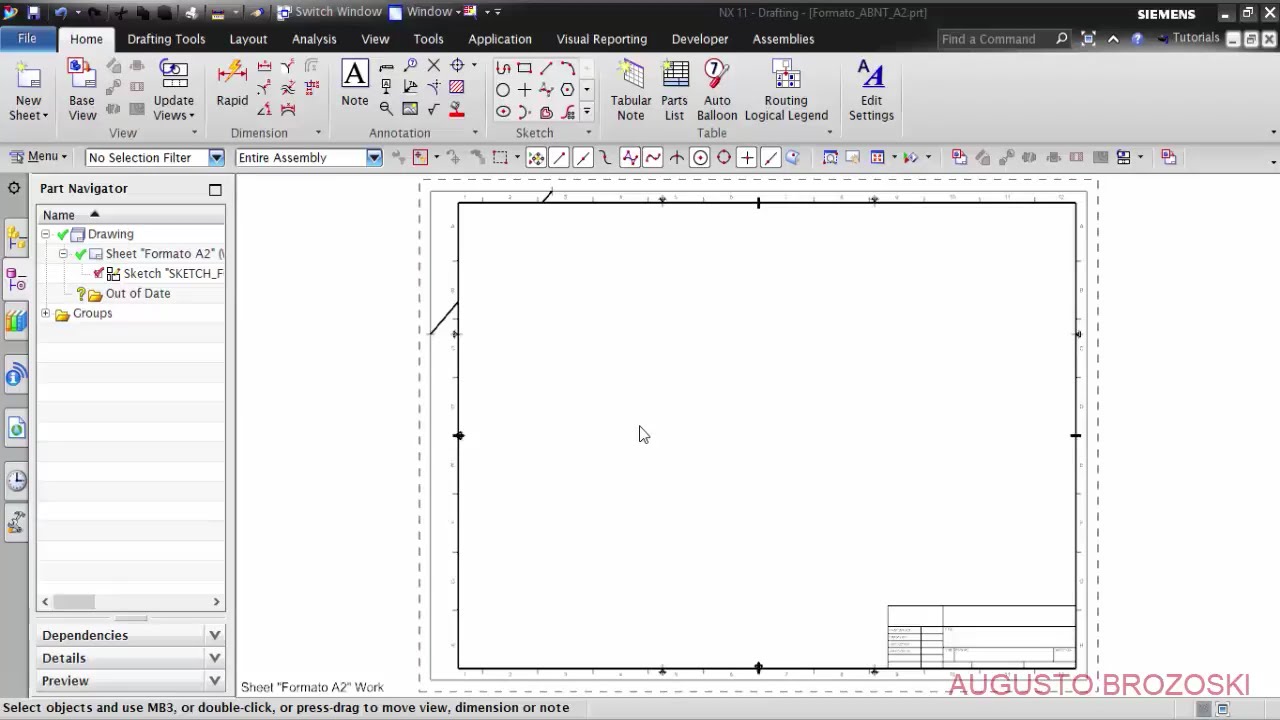Select the Out of Date tree item
Viewport: 1280px width, 720px height.
[x=138, y=294]
